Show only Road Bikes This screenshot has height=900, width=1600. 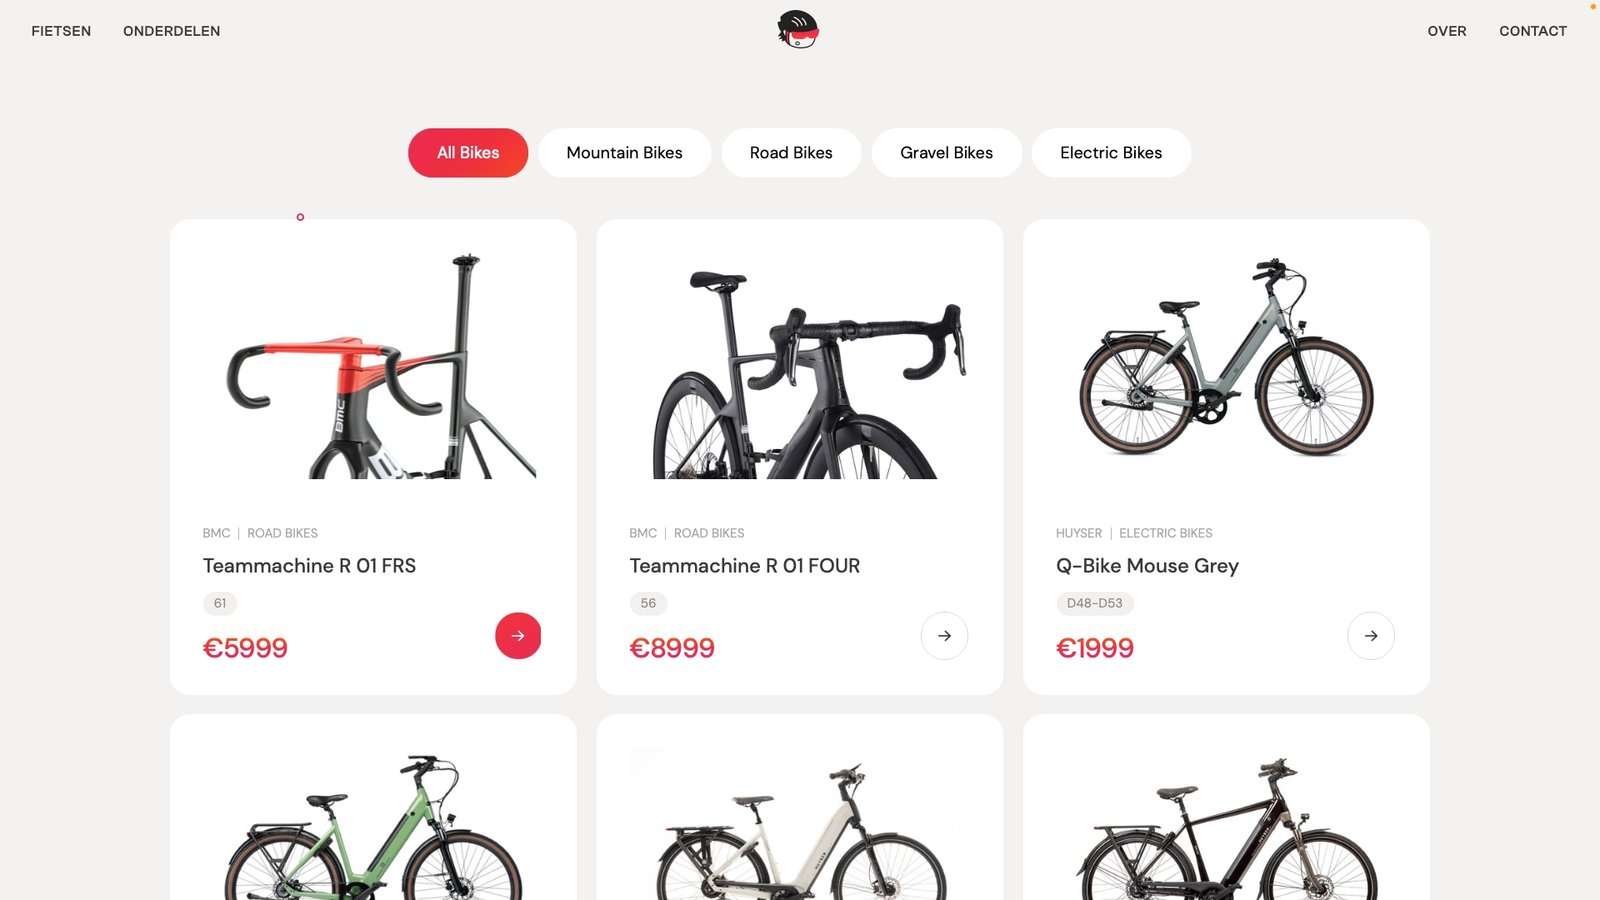pyautogui.click(x=791, y=153)
